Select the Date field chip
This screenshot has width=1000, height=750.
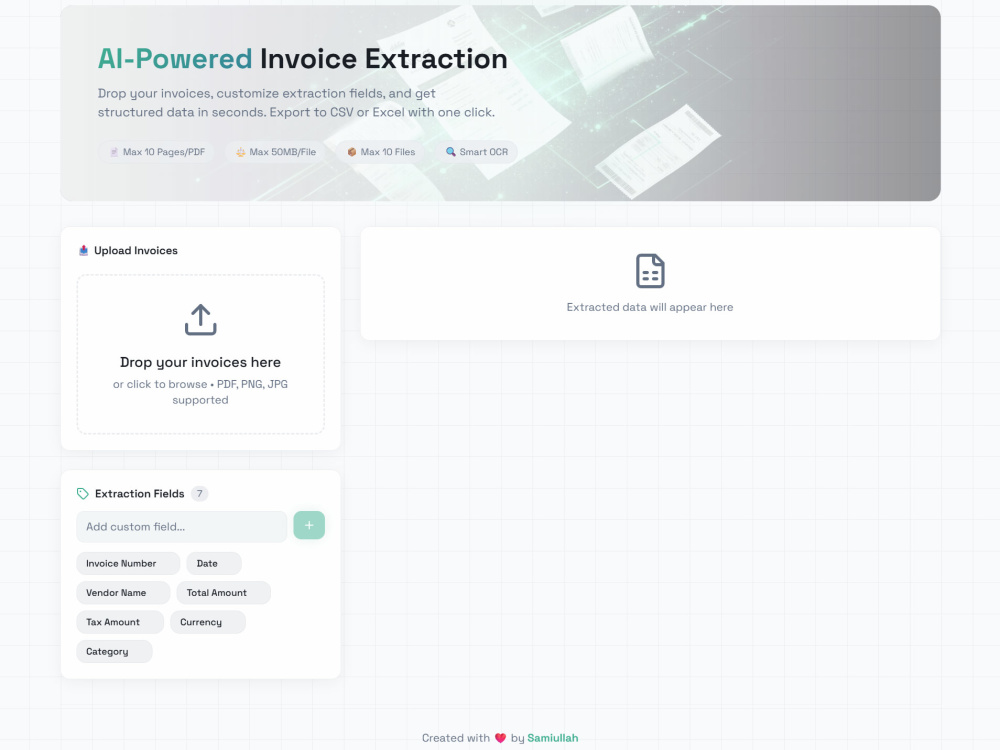pos(214,564)
